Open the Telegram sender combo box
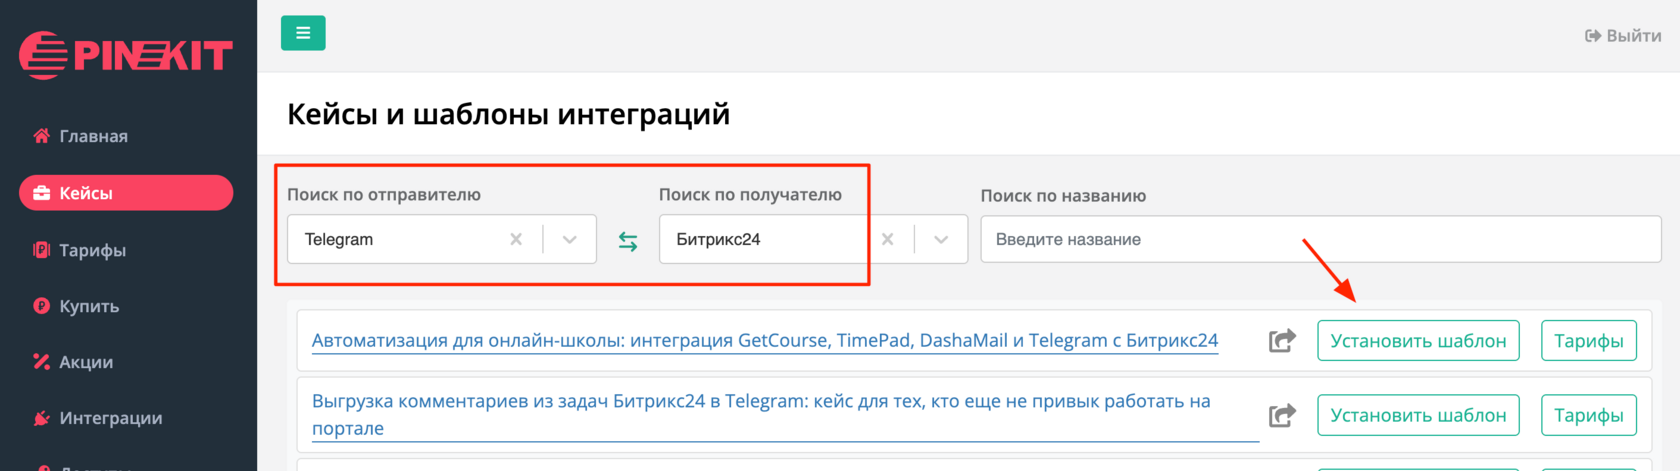 (442, 239)
